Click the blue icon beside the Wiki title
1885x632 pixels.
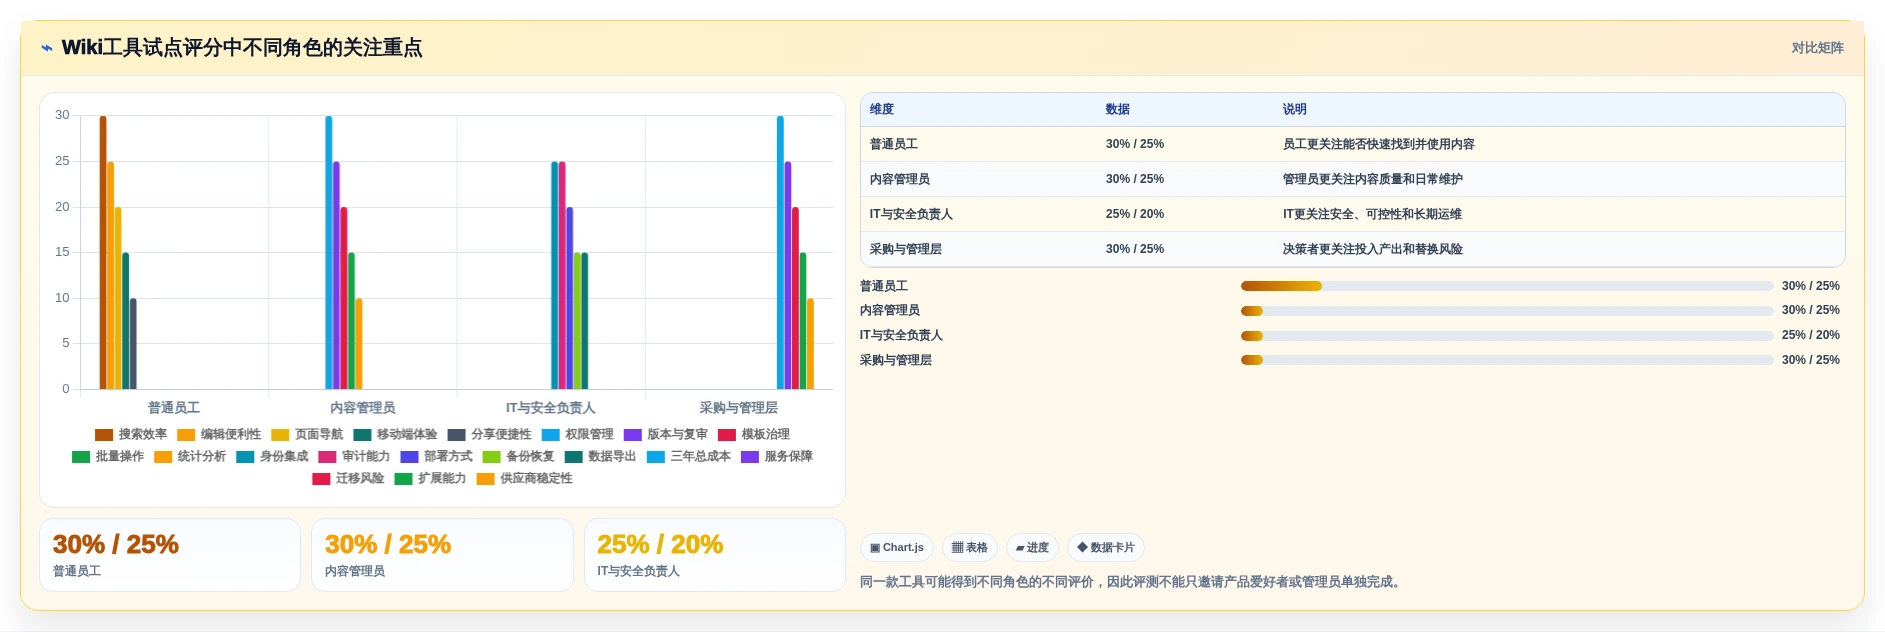47,48
